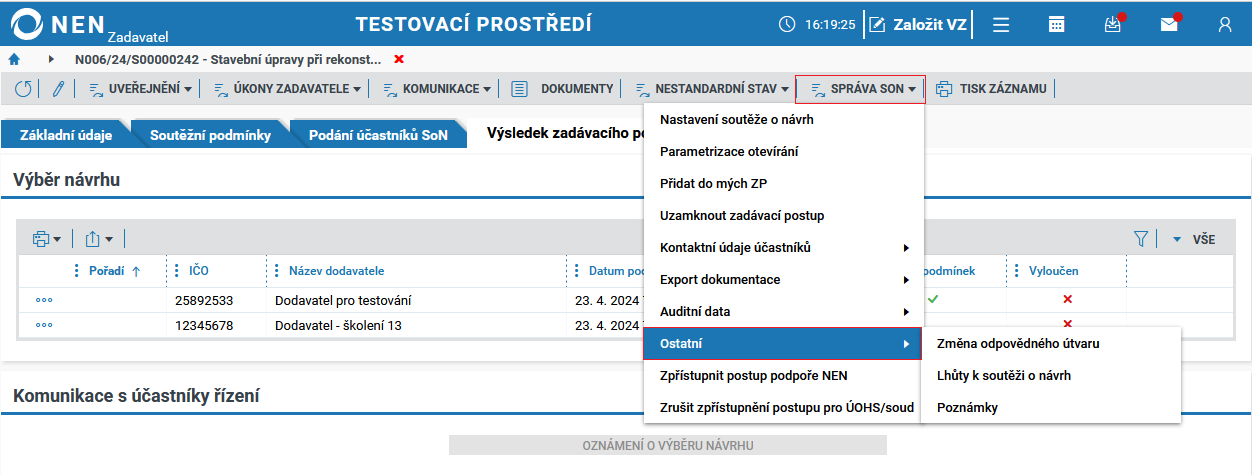Choose Přidat do mých ZP

(x=783, y=183)
